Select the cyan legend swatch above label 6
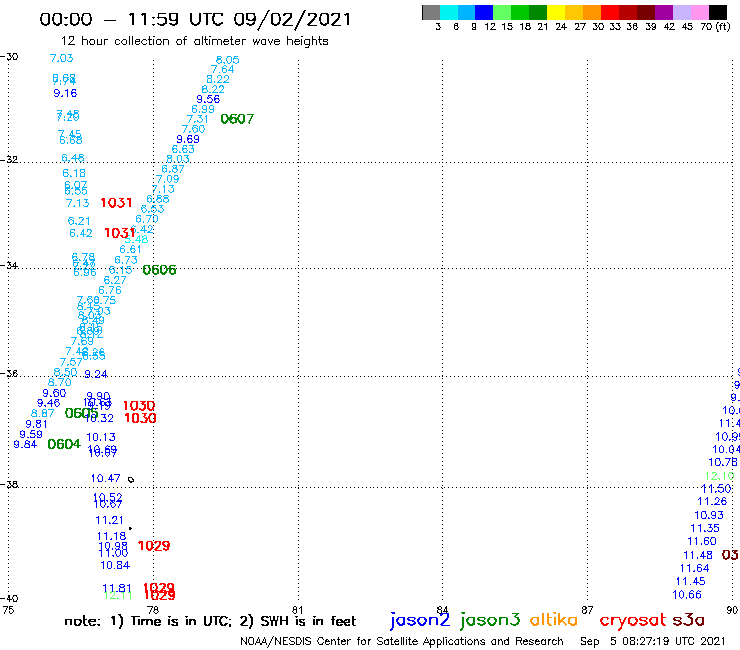Viewport: 740px width, 650px height. point(449,12)
